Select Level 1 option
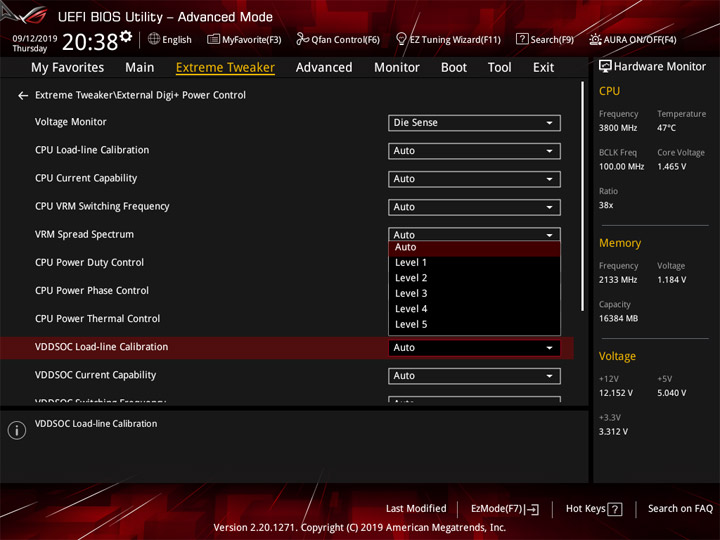 pyautogui.click(x=474, y=263)
